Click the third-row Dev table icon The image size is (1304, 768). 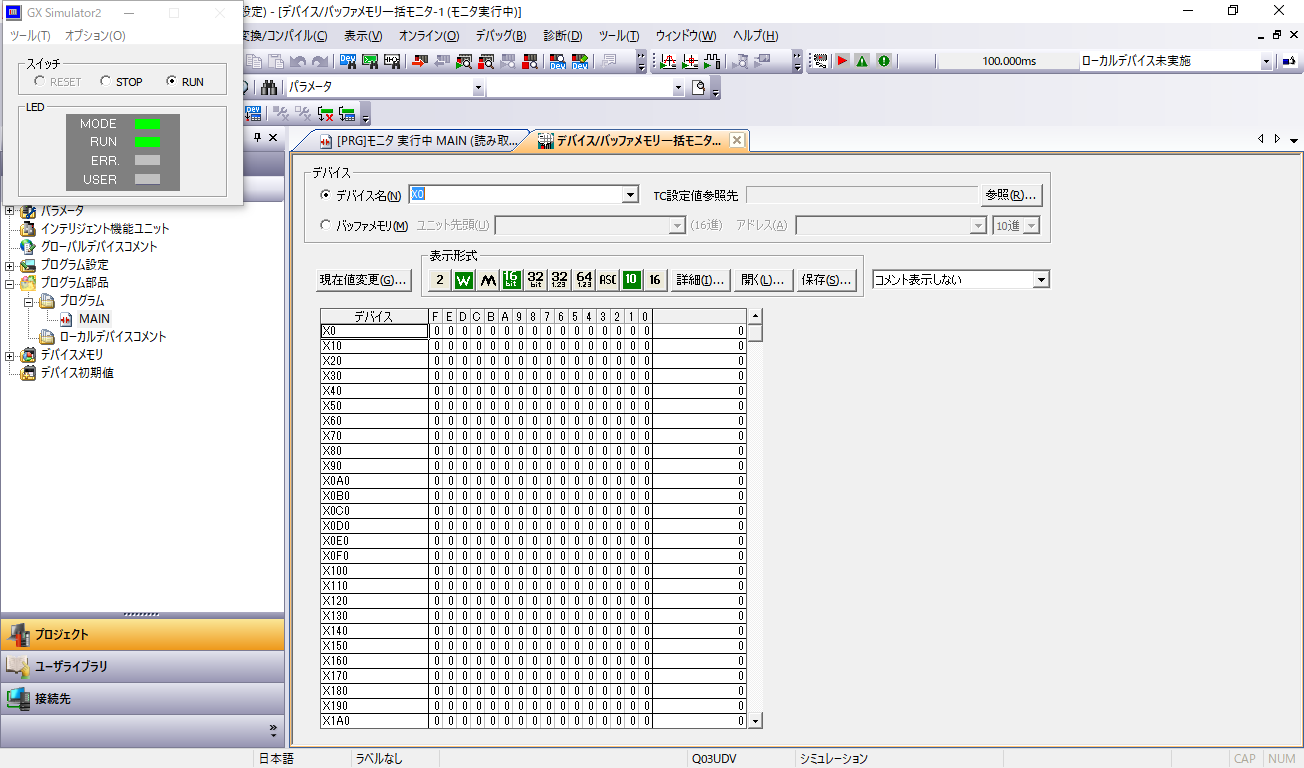[252, 112]
